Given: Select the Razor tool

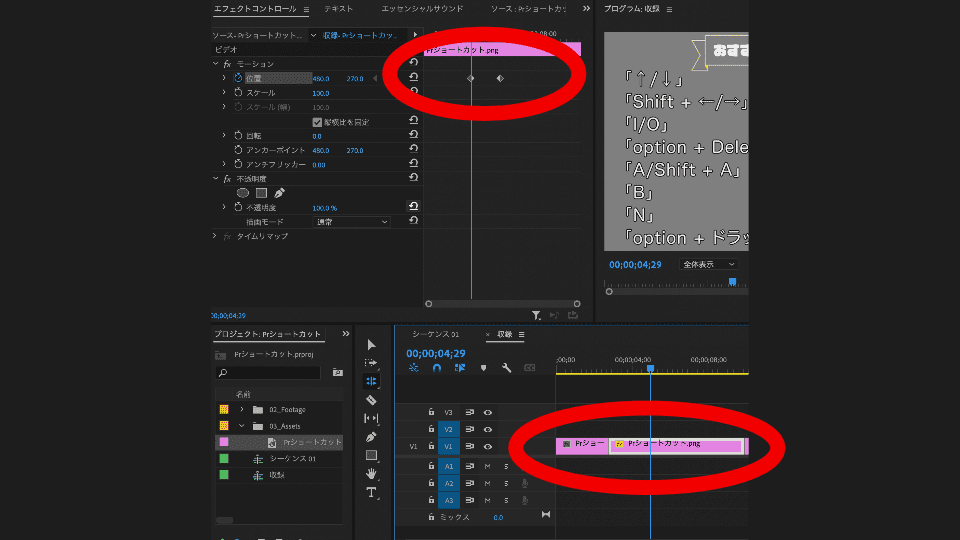Looking at the screenshot, I should [x=371, y=400].
